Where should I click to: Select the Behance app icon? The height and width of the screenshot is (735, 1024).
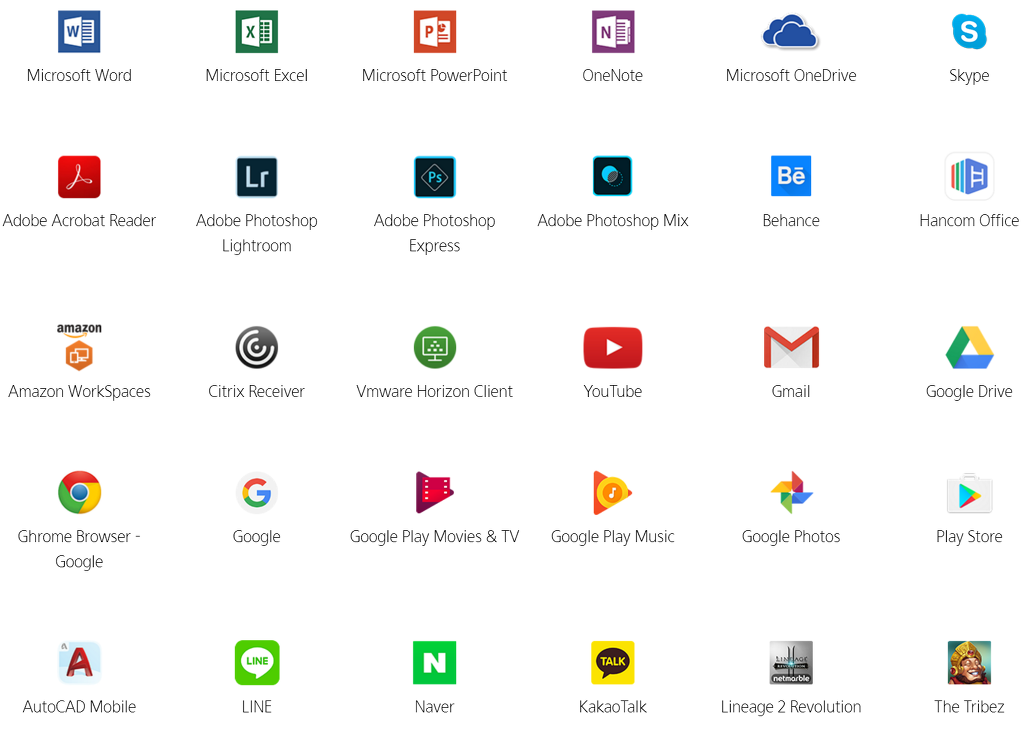790,177
